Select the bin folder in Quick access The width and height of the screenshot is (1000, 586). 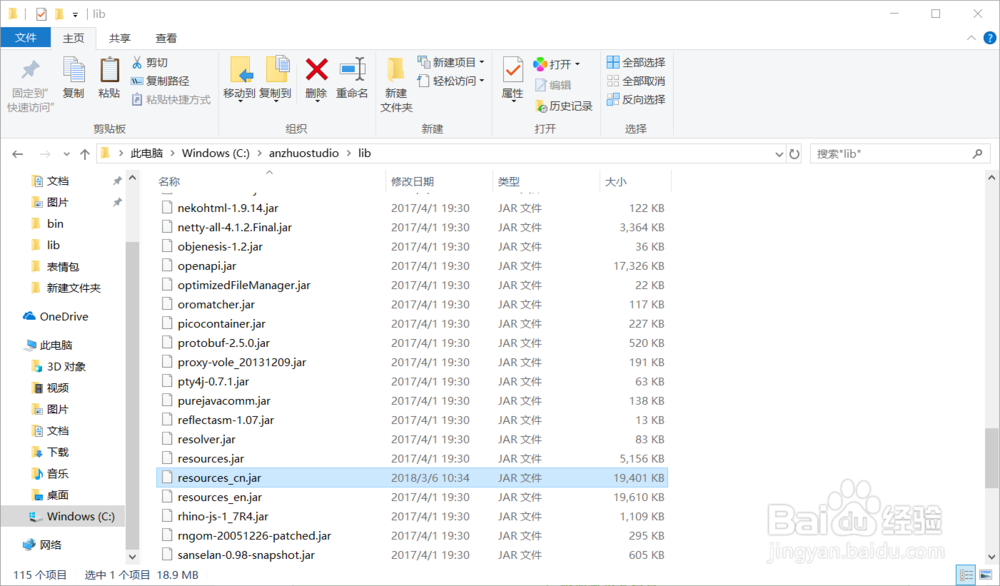click(48, 224)
